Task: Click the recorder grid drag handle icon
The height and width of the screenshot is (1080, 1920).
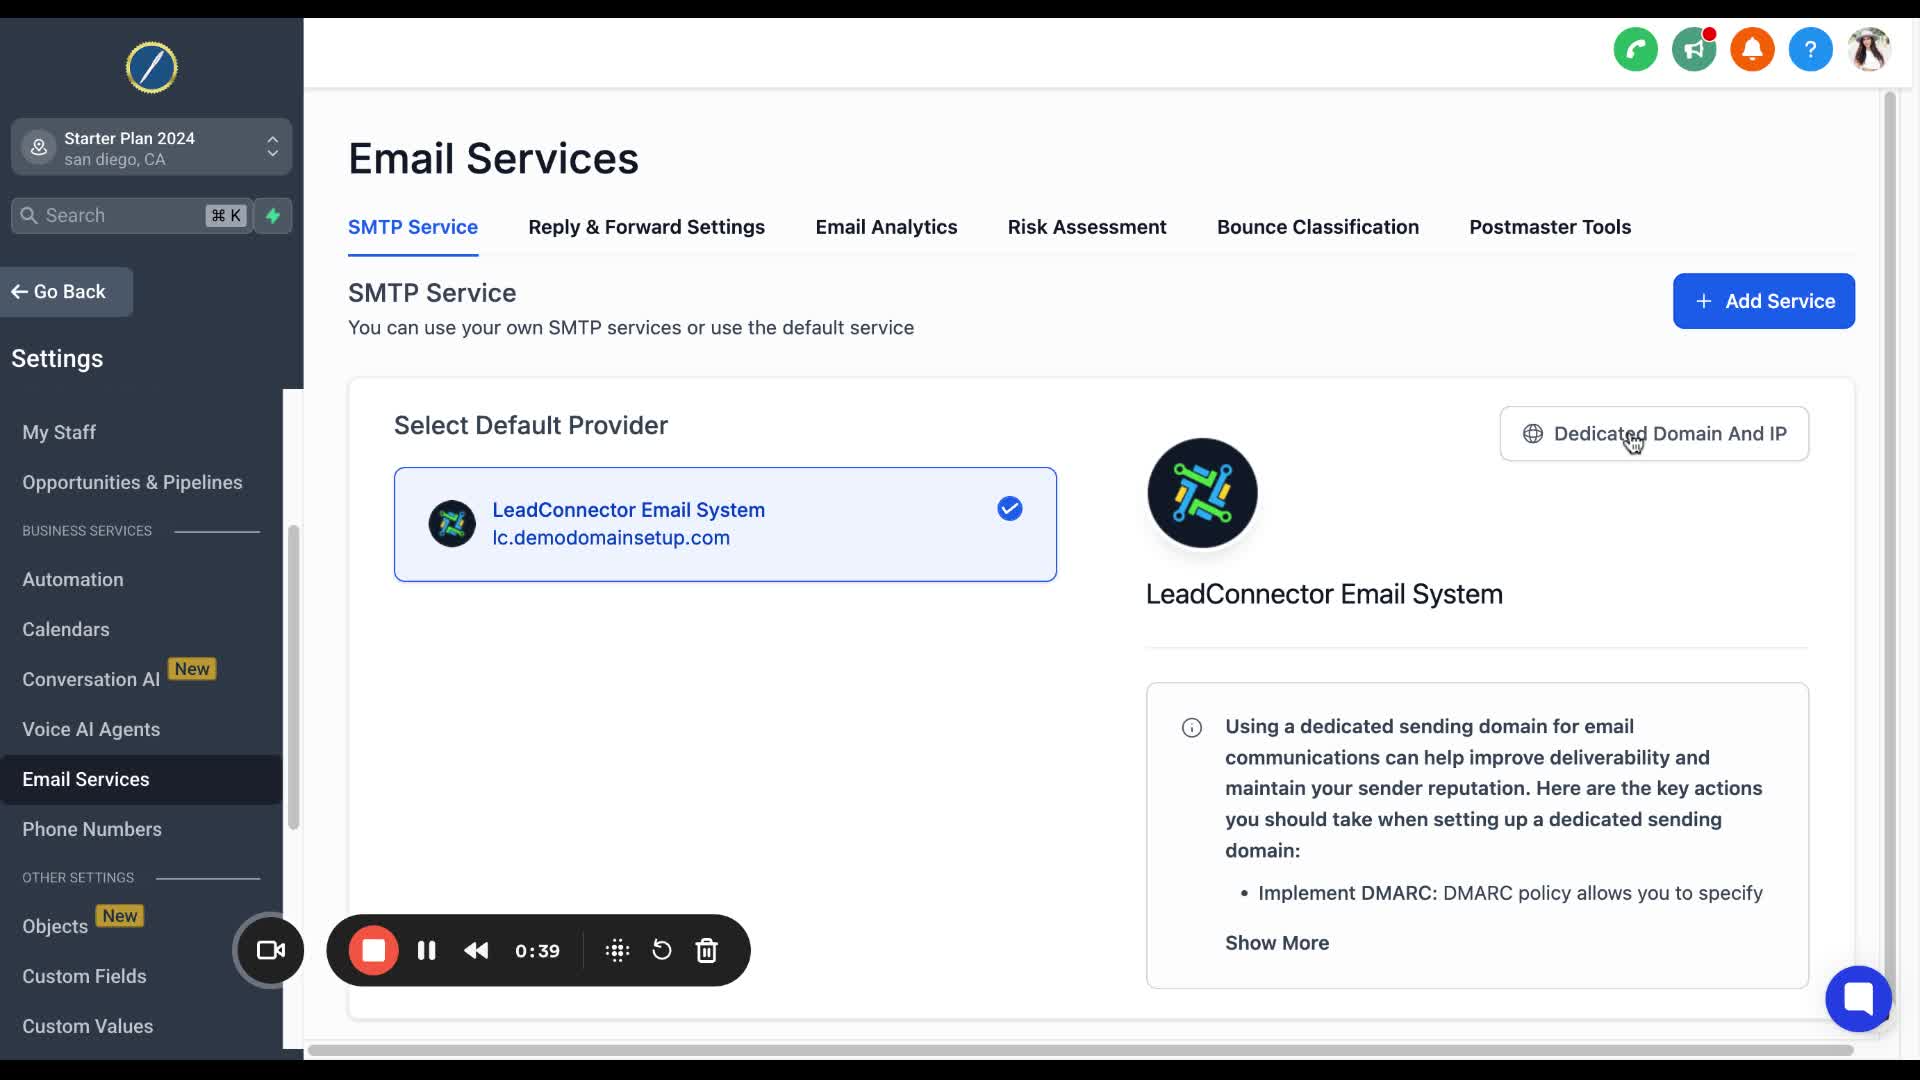Action: 618,950
